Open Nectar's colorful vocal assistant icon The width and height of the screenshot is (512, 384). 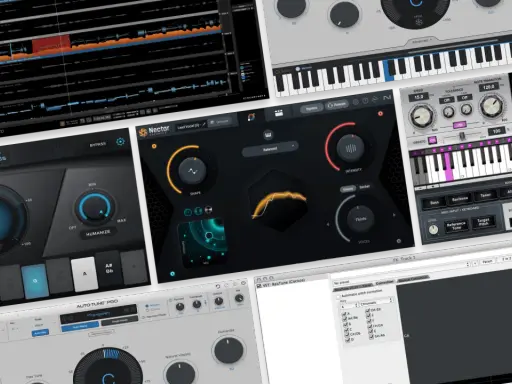click(251, 117)
